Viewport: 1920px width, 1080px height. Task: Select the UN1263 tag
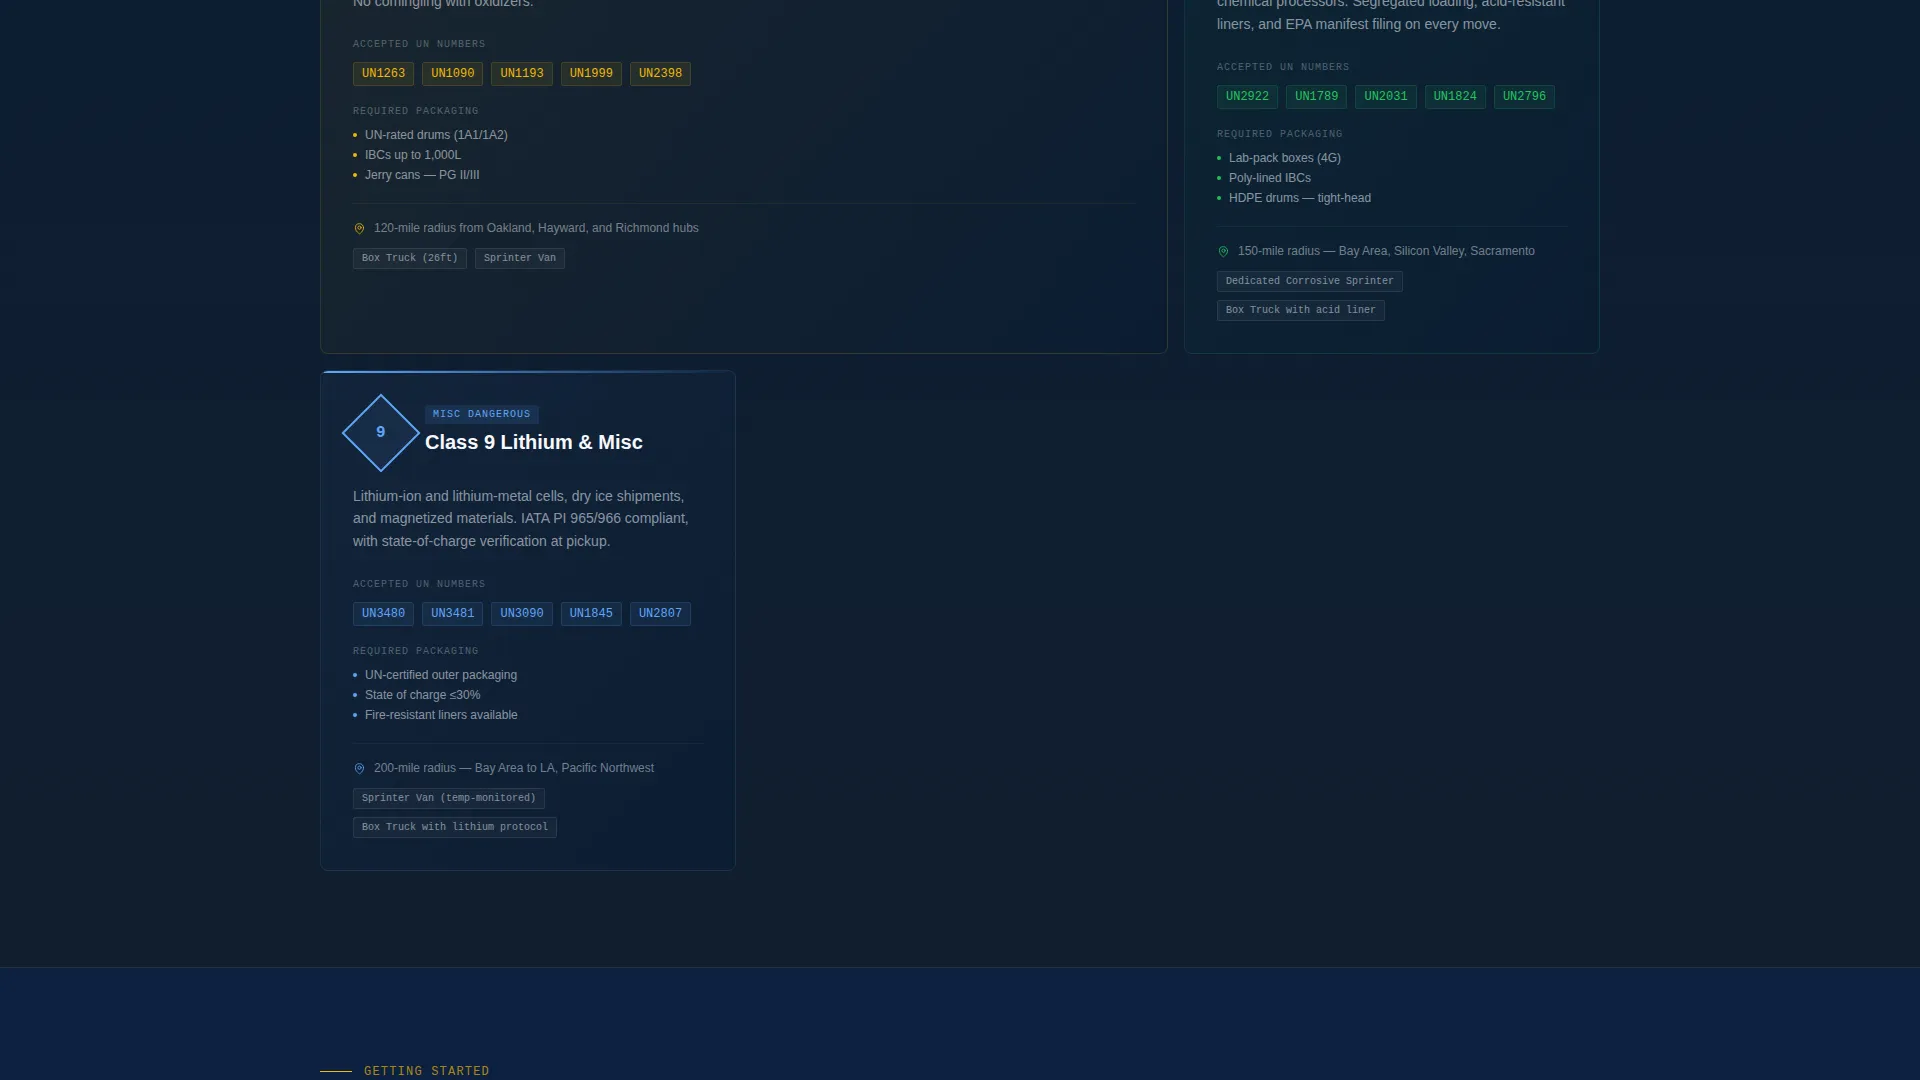[383, 74]
